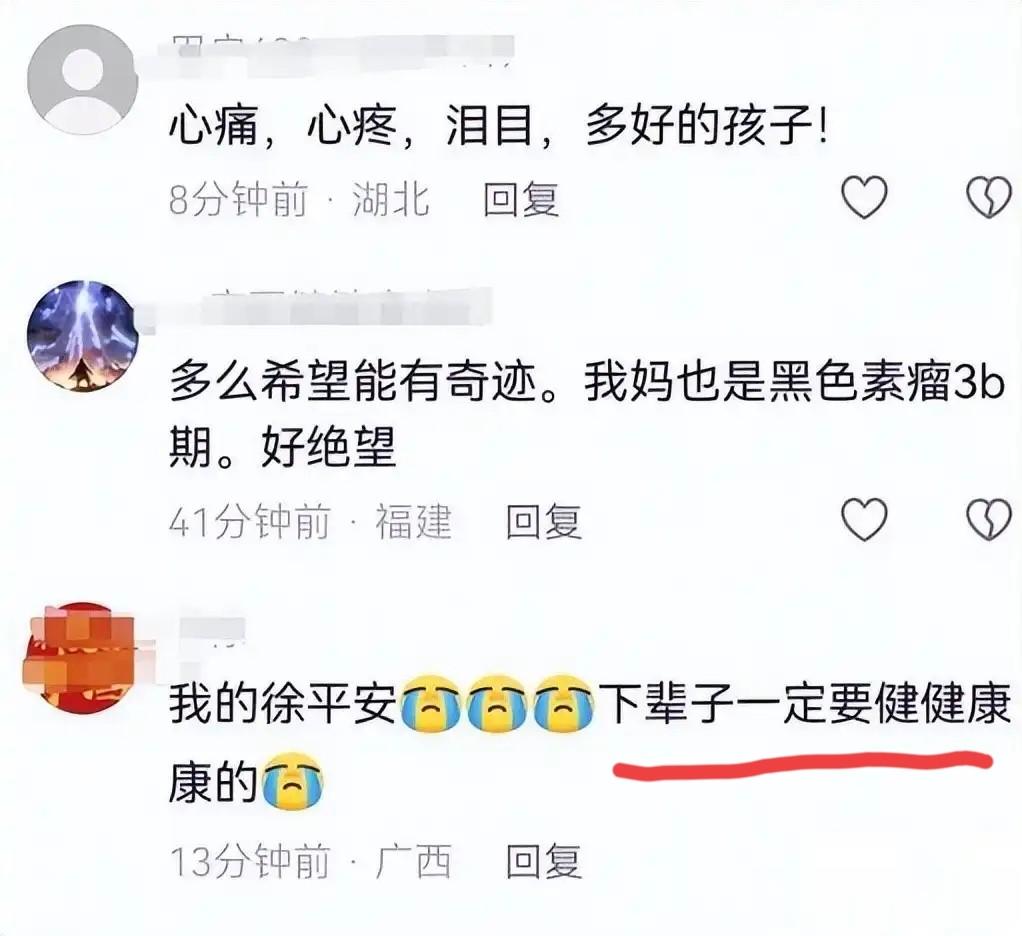Image resolution: width=1022 pixels, height=936 pixels.
Task: Tap broken heart on Fujian comment
Action: point(988,519)
